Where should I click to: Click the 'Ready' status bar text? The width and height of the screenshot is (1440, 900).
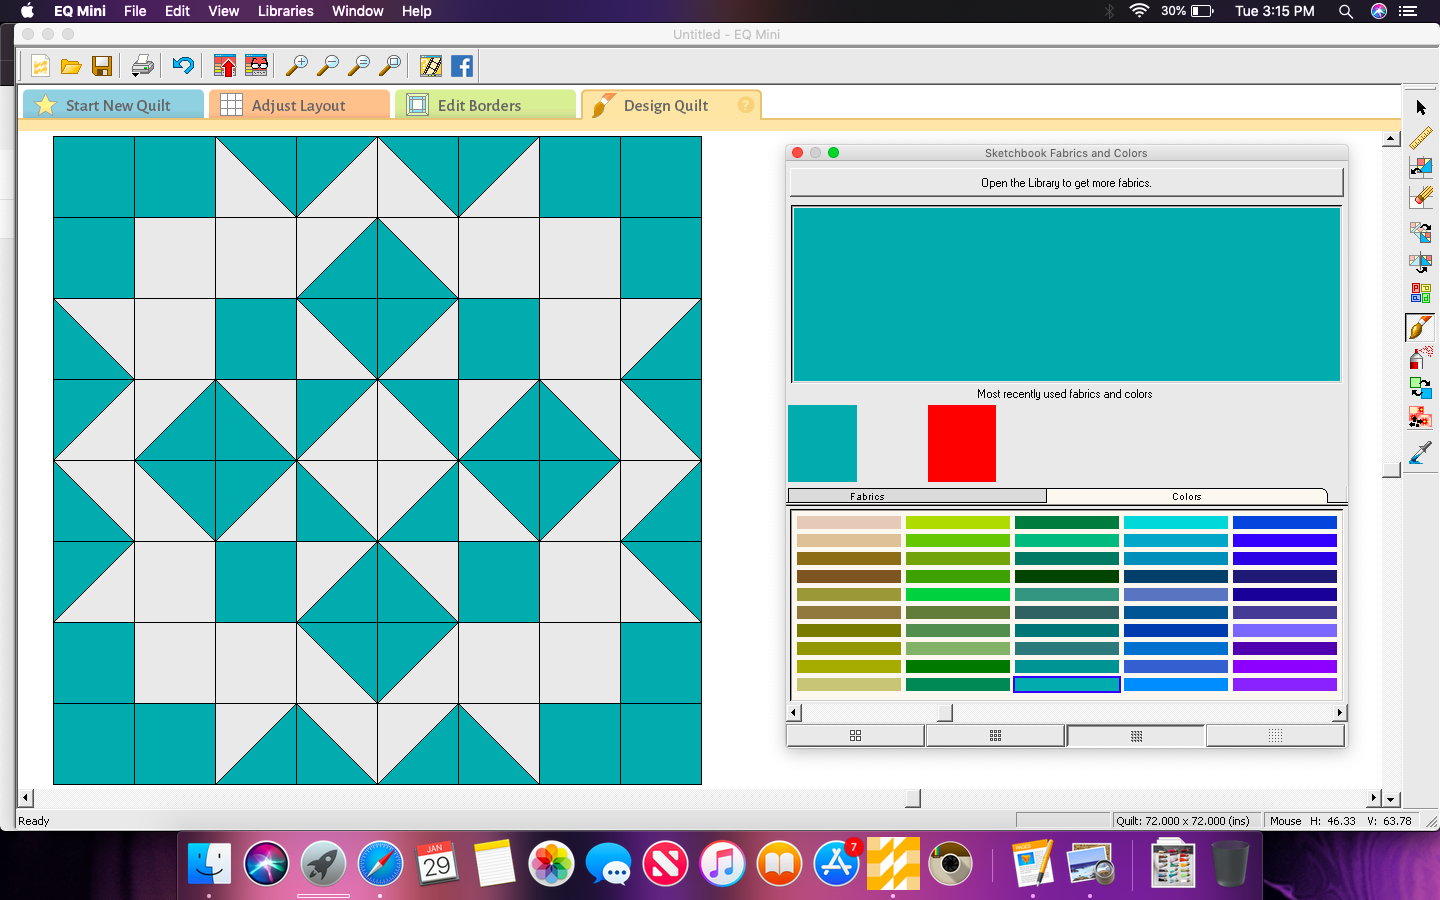click(x=34, y=821)
